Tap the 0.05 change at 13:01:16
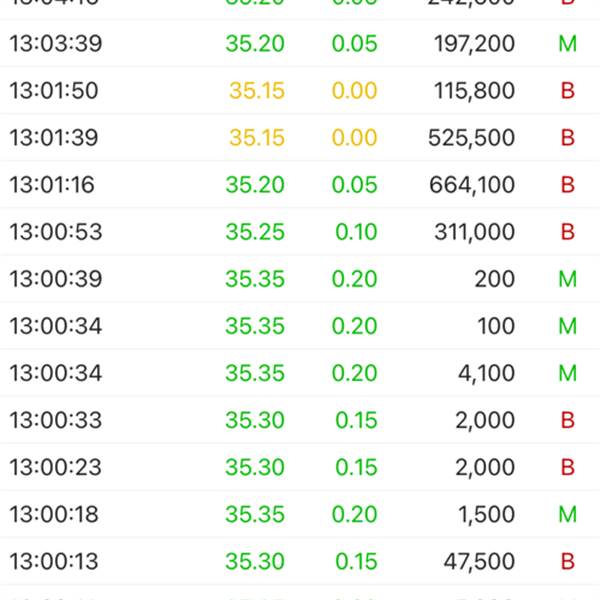Viewport: 600px width, 600px height. (x=354, y=185)
